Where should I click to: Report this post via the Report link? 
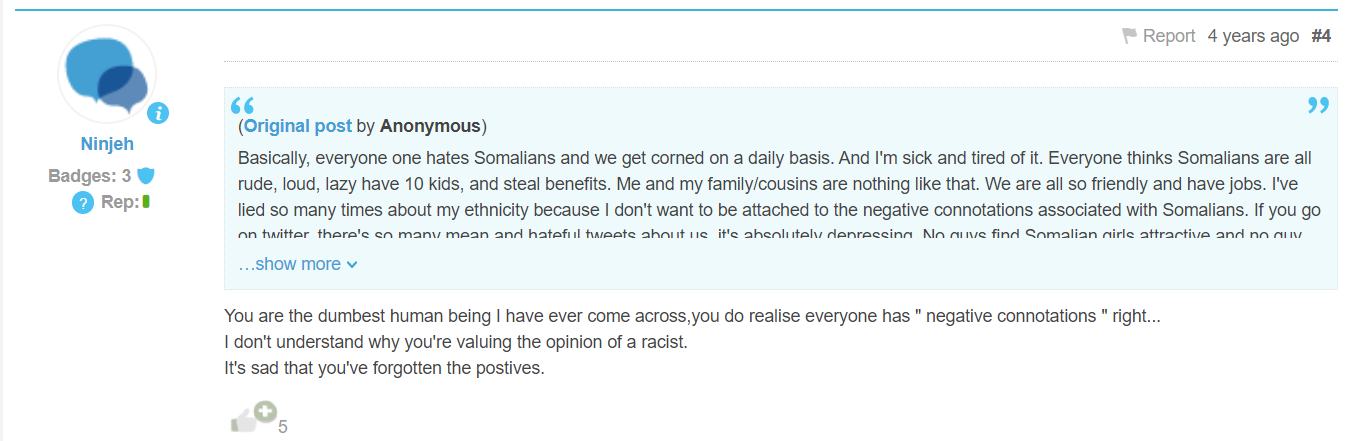coord(1169,36)
